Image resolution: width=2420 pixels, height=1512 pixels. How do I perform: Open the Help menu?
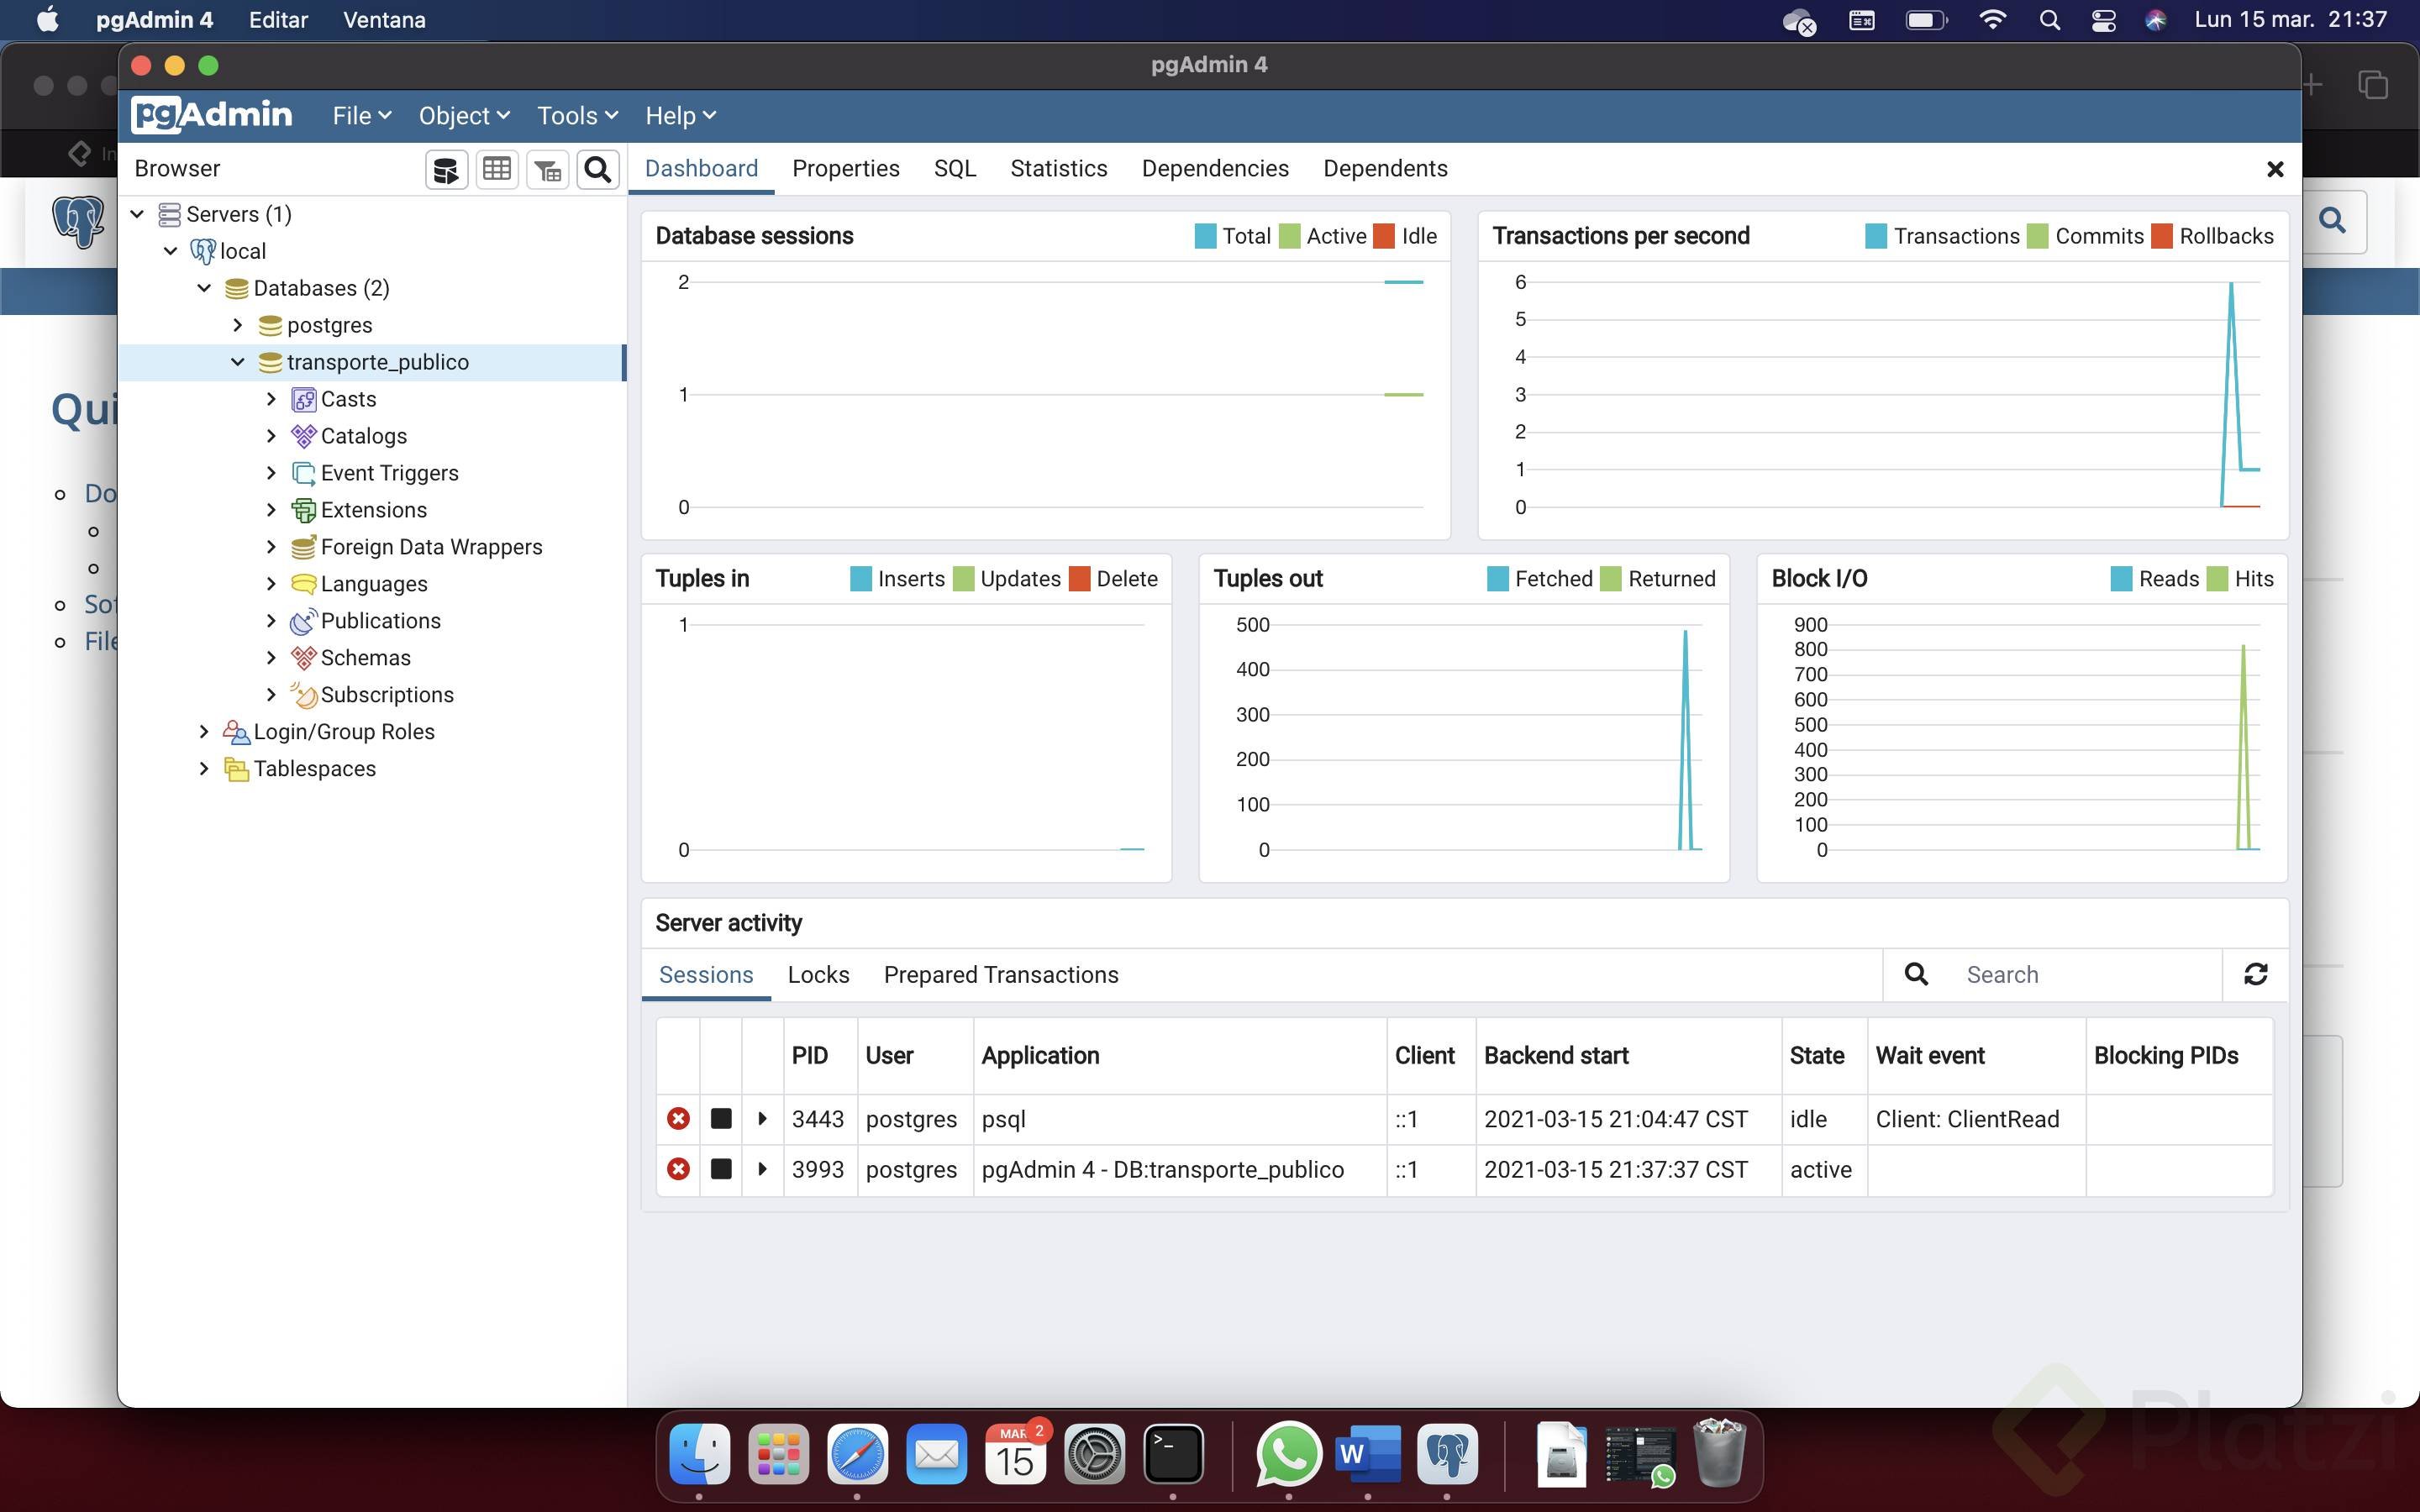(680, 116)
